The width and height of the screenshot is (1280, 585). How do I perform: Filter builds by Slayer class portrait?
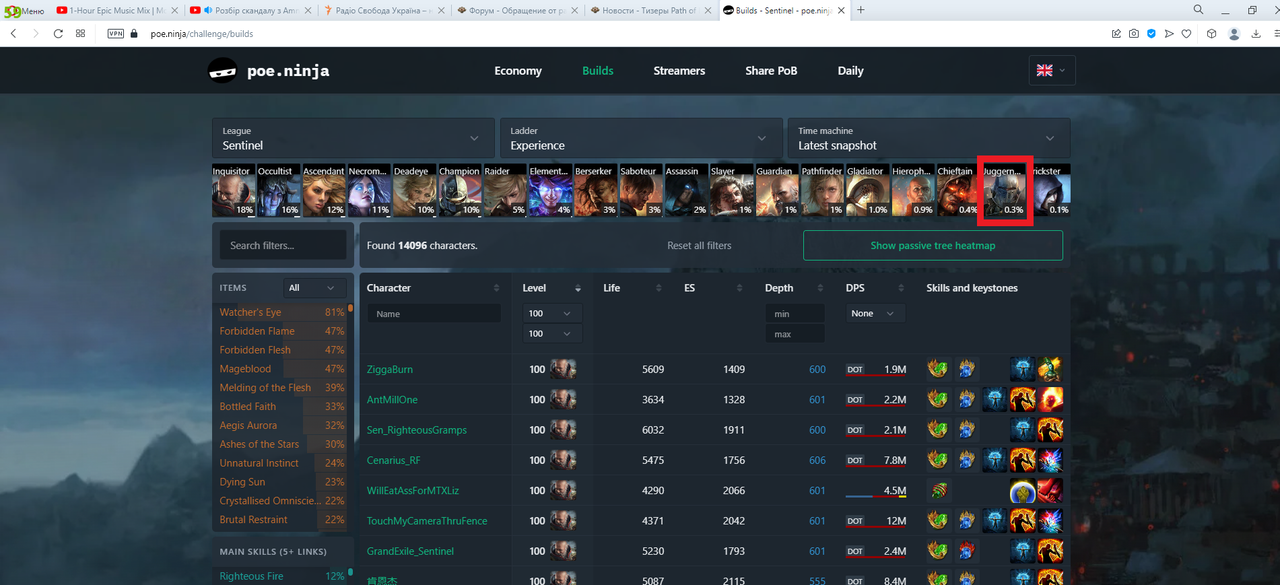tap(731, 190)
